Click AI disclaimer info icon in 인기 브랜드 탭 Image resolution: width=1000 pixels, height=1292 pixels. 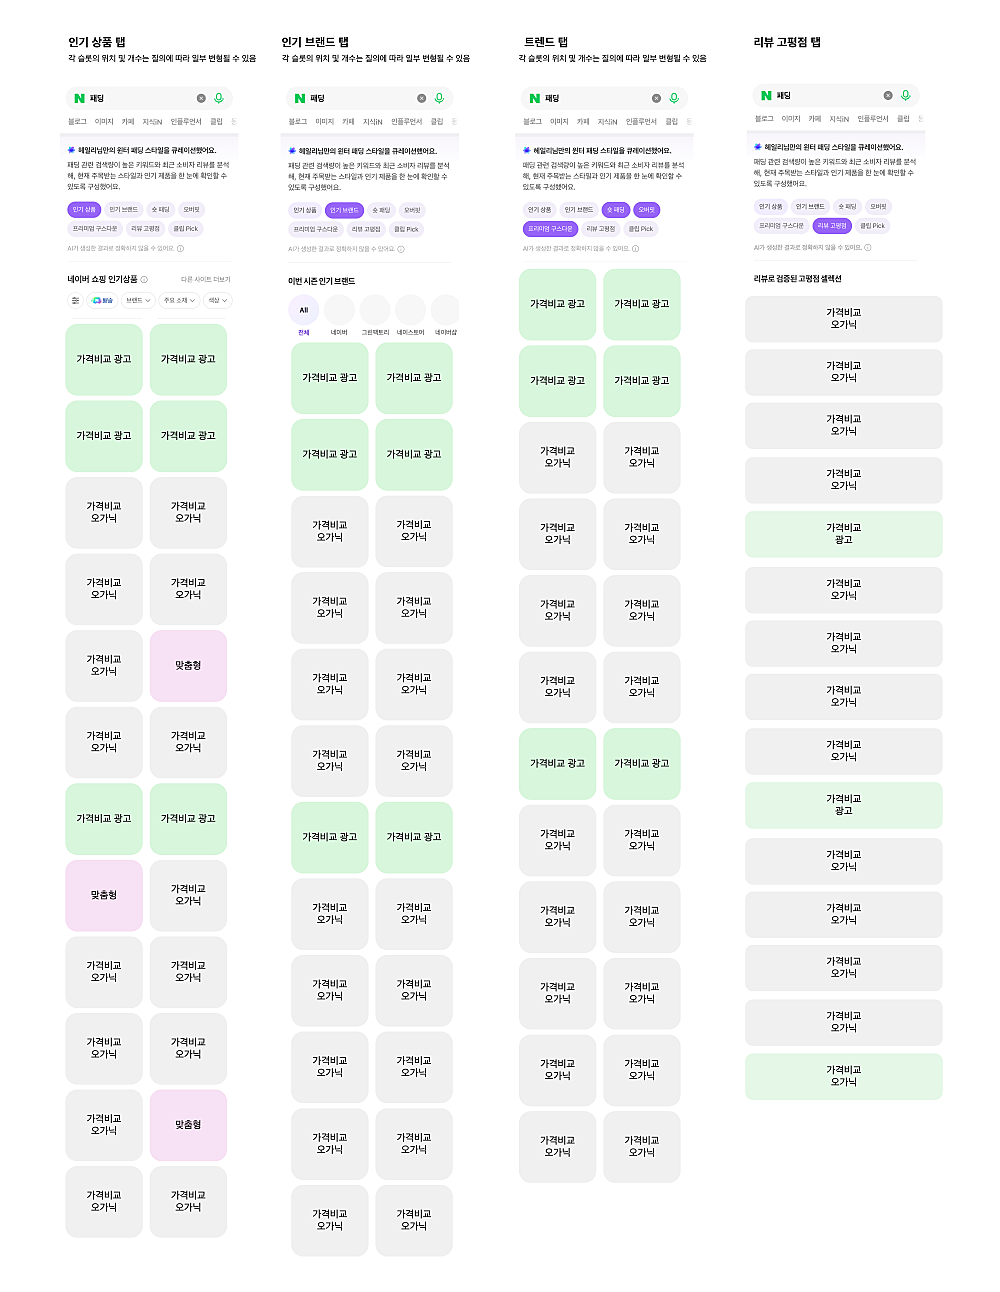click(401, 249)
